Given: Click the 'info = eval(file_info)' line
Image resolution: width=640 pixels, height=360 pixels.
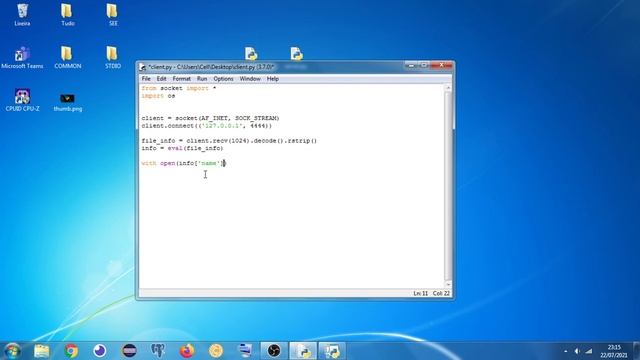Looking at the screenshot, I should coord(182,148).
